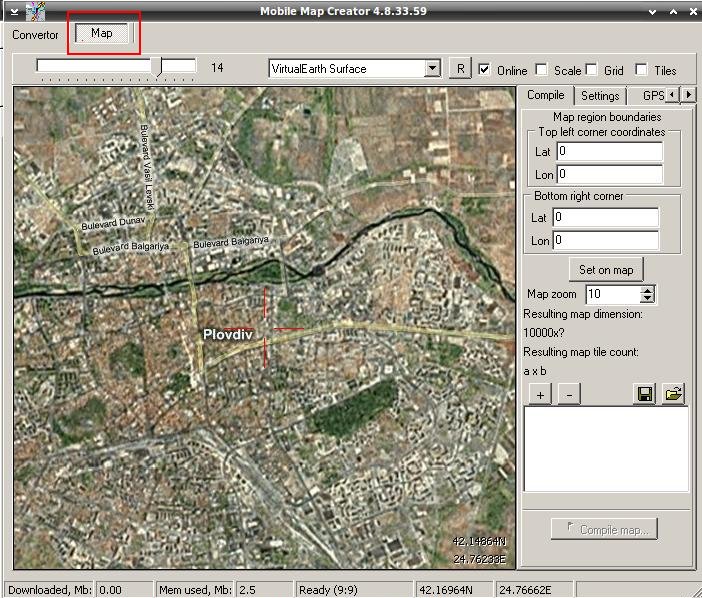Click the save region list floppy icon
The width and height of the screenshot is (702, 598).
pyautogui.click(x=645, y=394)
